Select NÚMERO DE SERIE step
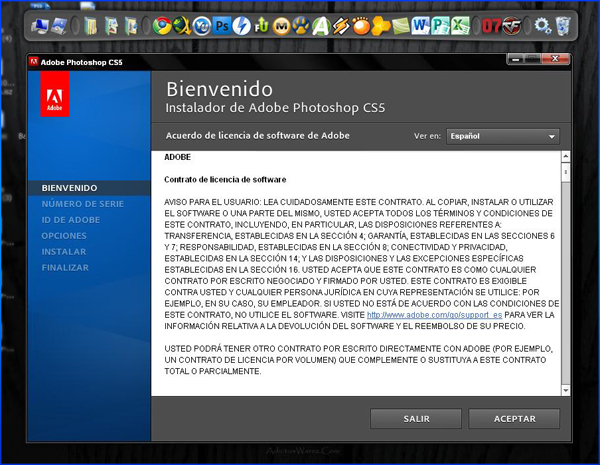Viewport: 600px width, 465px height. tap(83, 204)
